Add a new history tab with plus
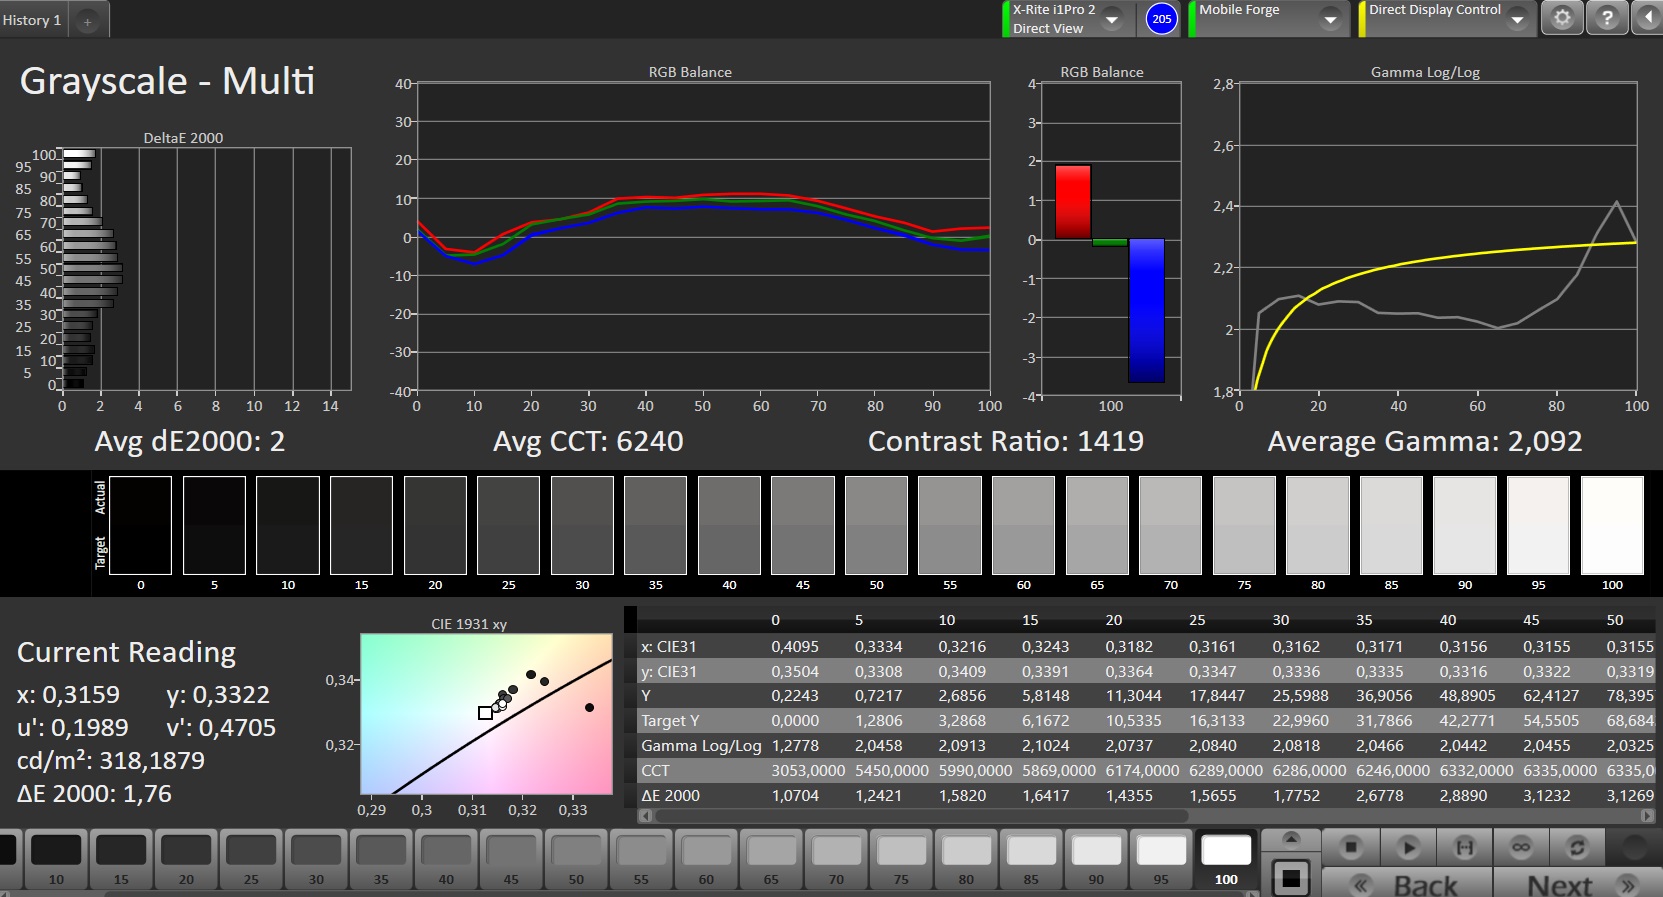Image resolution: width=1663 pixels, height=897 pixels. [x=87, y=20]
